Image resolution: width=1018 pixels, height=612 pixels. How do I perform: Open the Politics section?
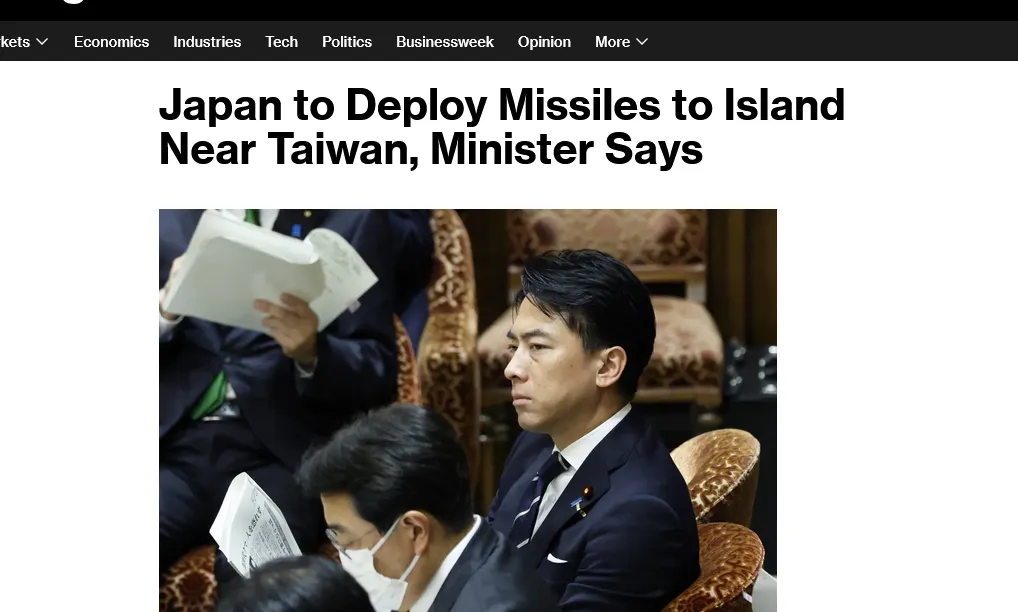[347, 42]
